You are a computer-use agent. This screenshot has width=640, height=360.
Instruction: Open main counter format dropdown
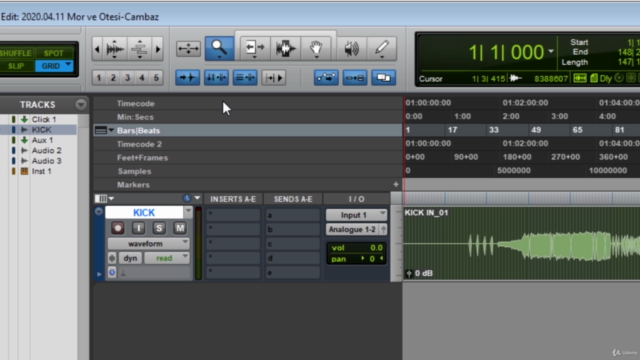point(551,51)
